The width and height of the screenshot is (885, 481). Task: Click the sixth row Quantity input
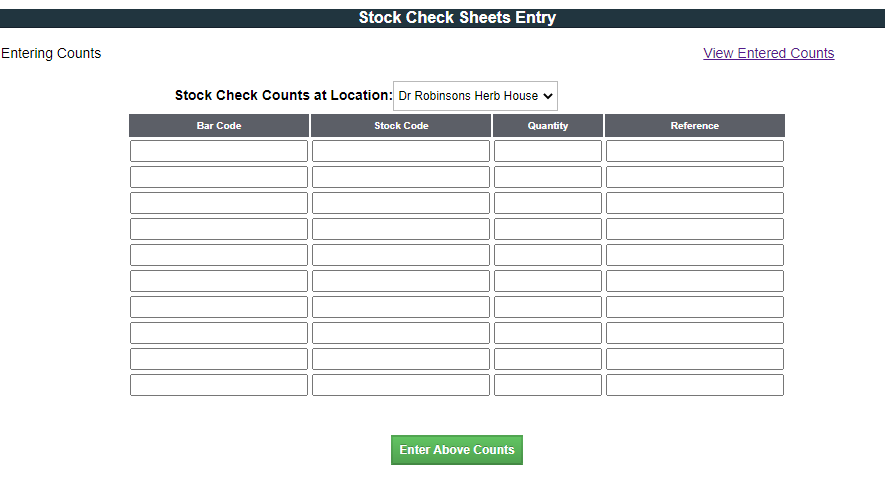pyautogui.click(x=548, y=281)
